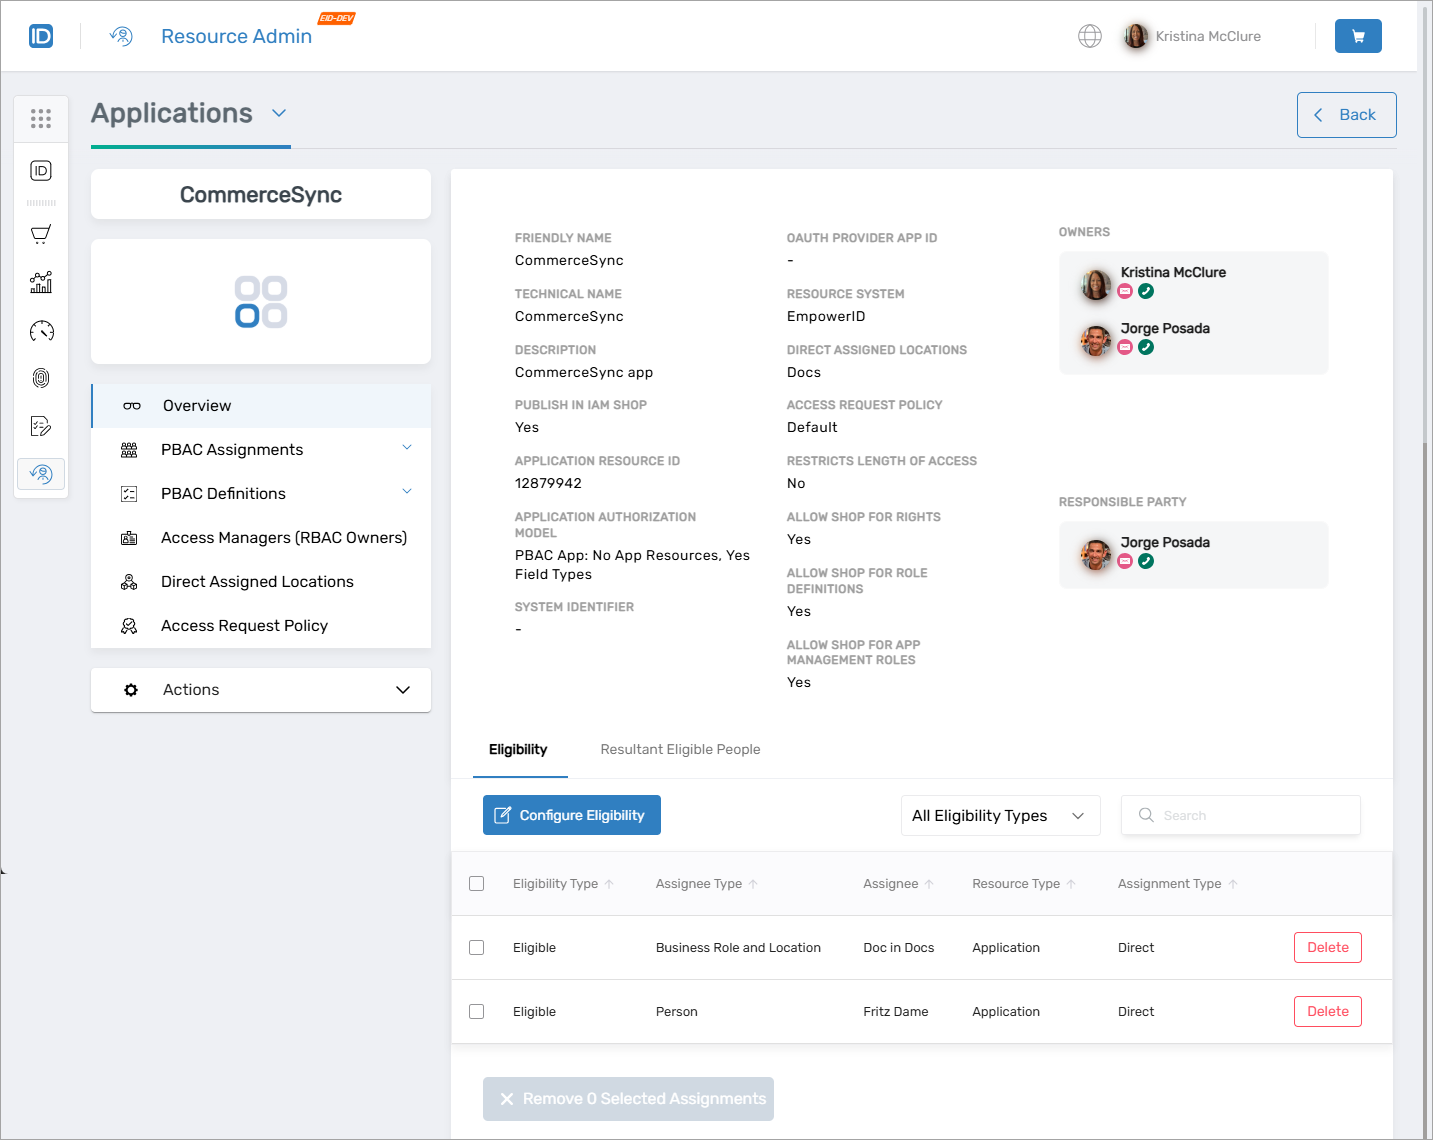This screenshot has width=1433, height=1140.
Task: Click the Access Request Policy ribbon icon
Action: click(x=129, y=626)
